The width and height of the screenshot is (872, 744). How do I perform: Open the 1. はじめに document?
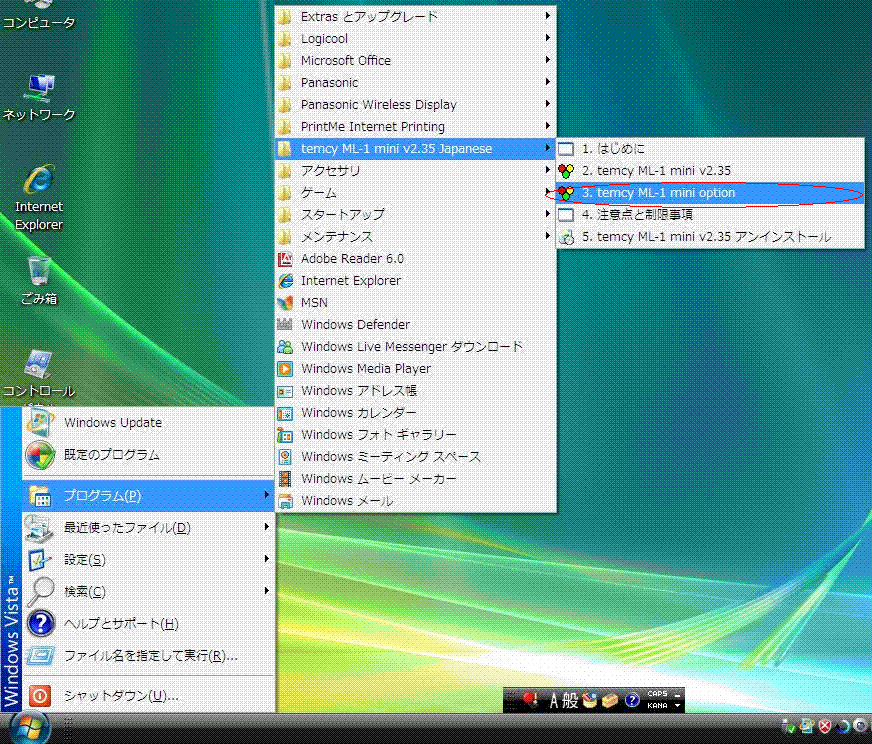coord(710,148)
